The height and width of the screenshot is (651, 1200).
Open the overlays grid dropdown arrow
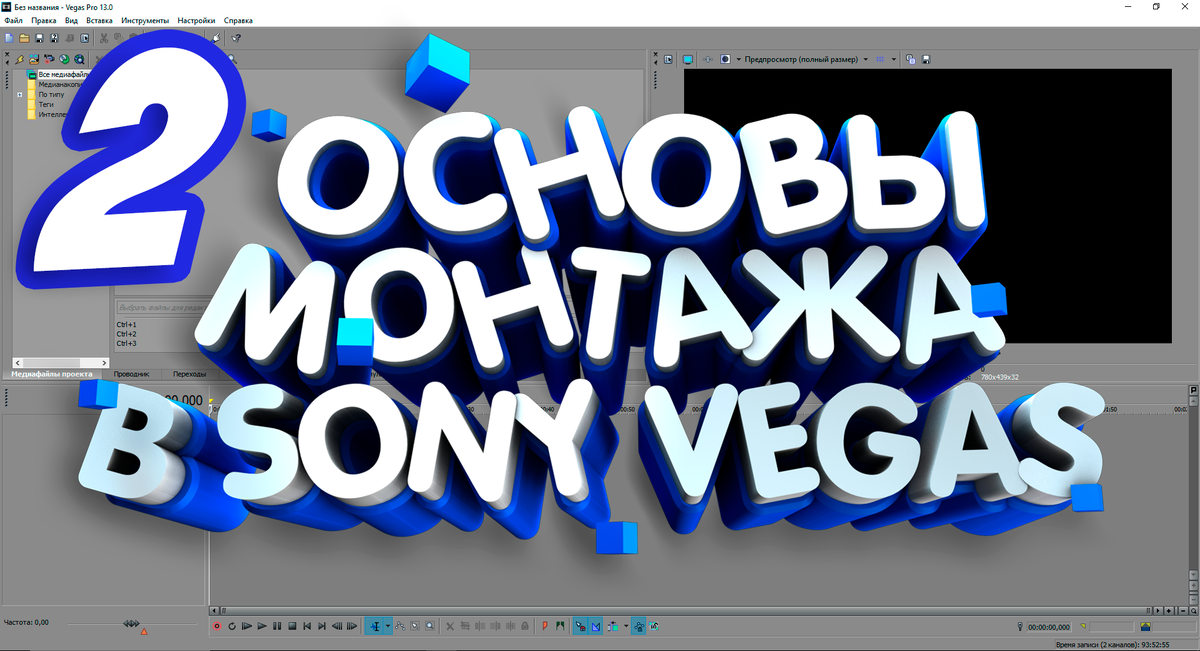point(894,60)
